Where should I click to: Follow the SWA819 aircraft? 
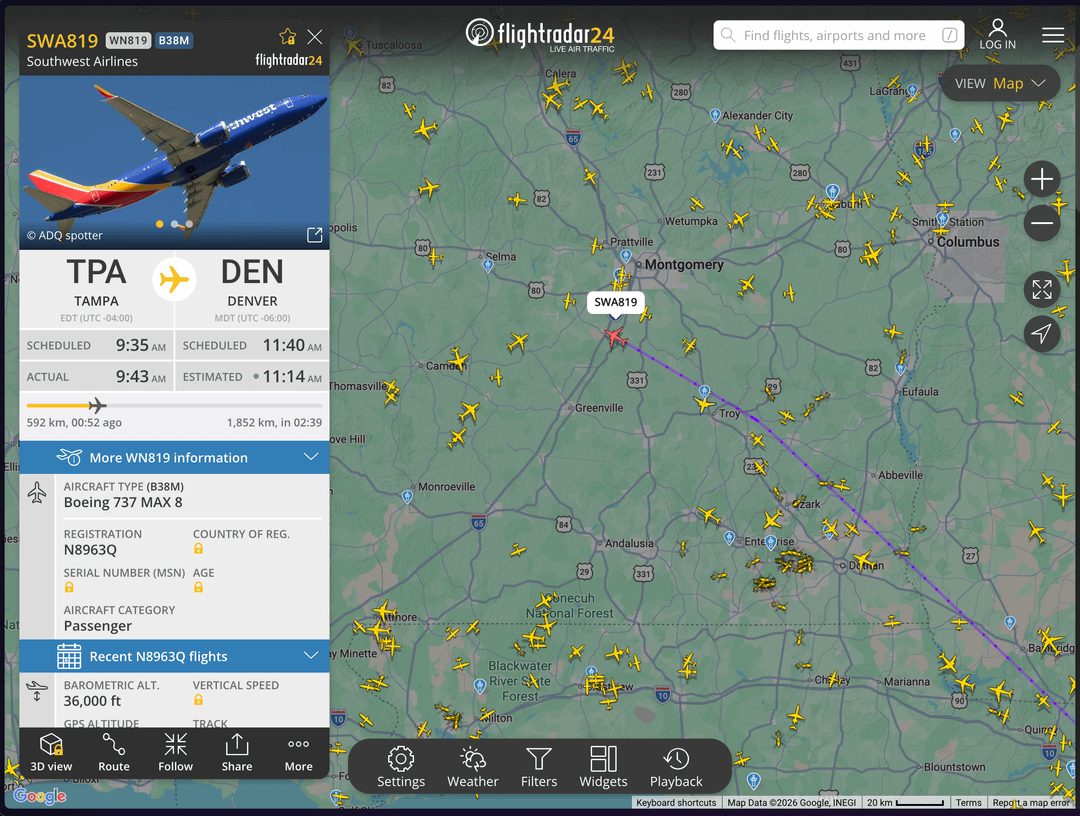pos(176,753)
